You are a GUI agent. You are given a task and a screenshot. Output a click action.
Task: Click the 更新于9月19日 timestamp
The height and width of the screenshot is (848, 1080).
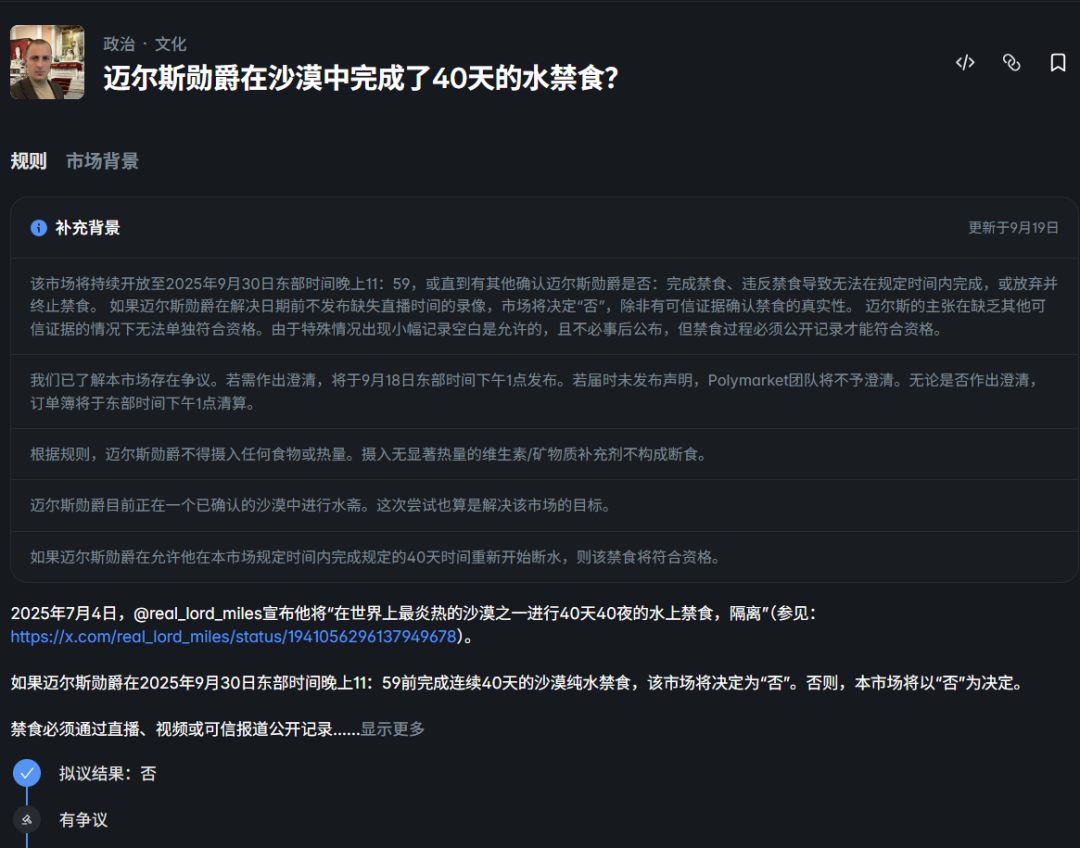coord(1013,227)
